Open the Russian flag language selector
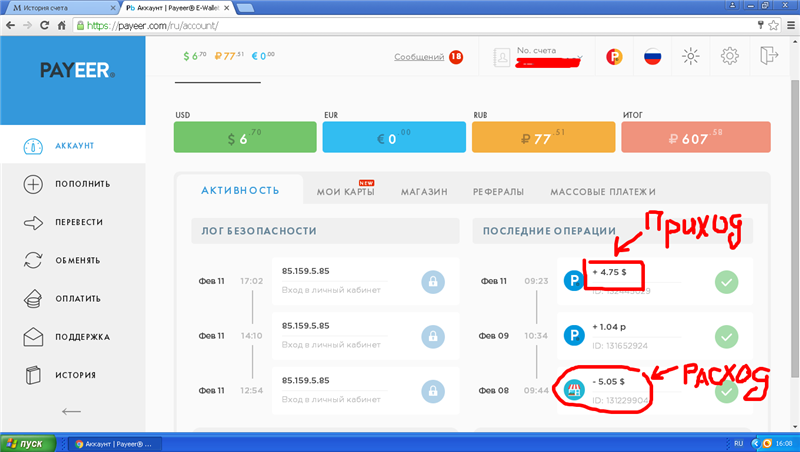800x452 pixels. [x=653, y=57]
